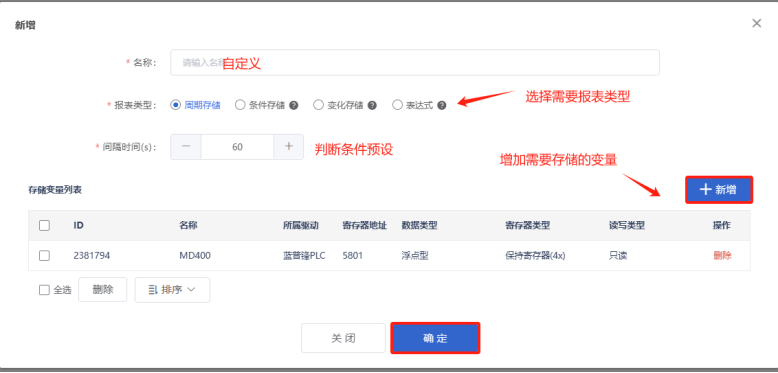Open the 排序 dropdown
778x373 pixels.
pos(172,290)
